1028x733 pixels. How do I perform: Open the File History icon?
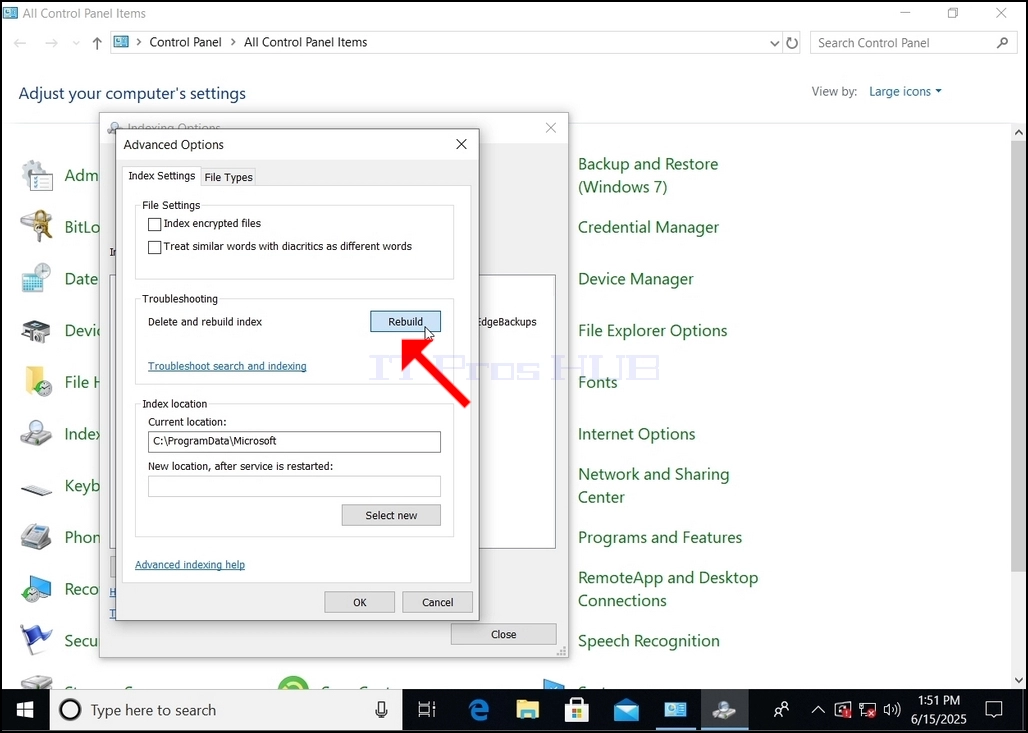pyautogui.click(x=37, y=382)
